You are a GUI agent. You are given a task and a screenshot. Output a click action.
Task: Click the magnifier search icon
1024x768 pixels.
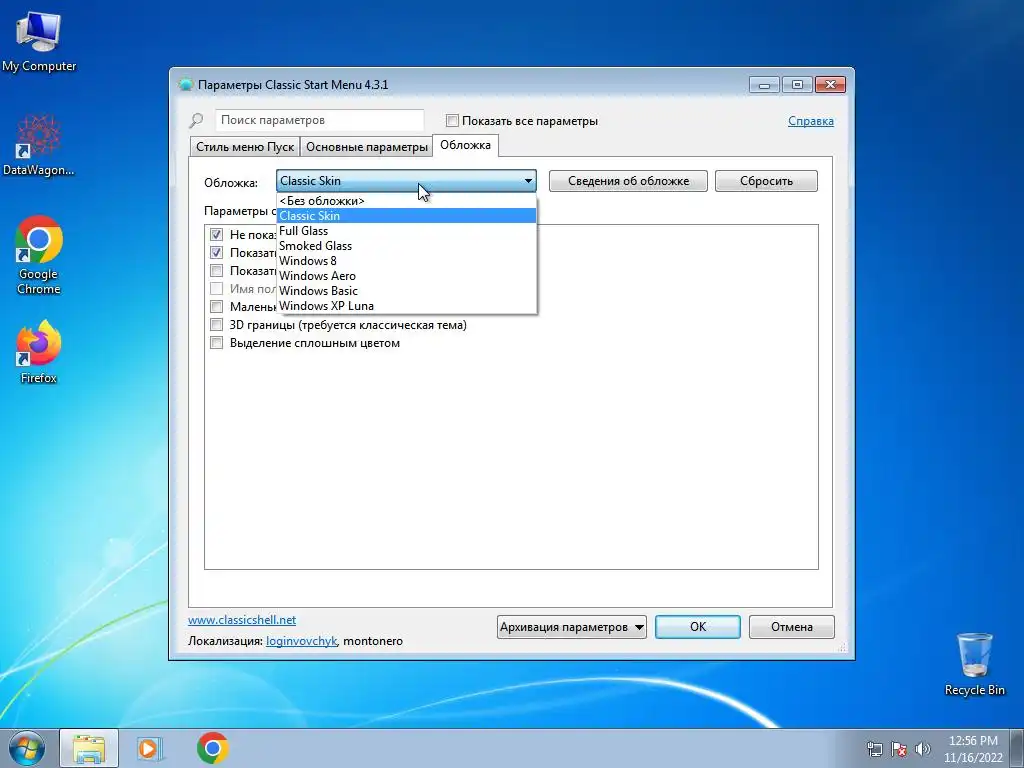[x=196, y=121]
